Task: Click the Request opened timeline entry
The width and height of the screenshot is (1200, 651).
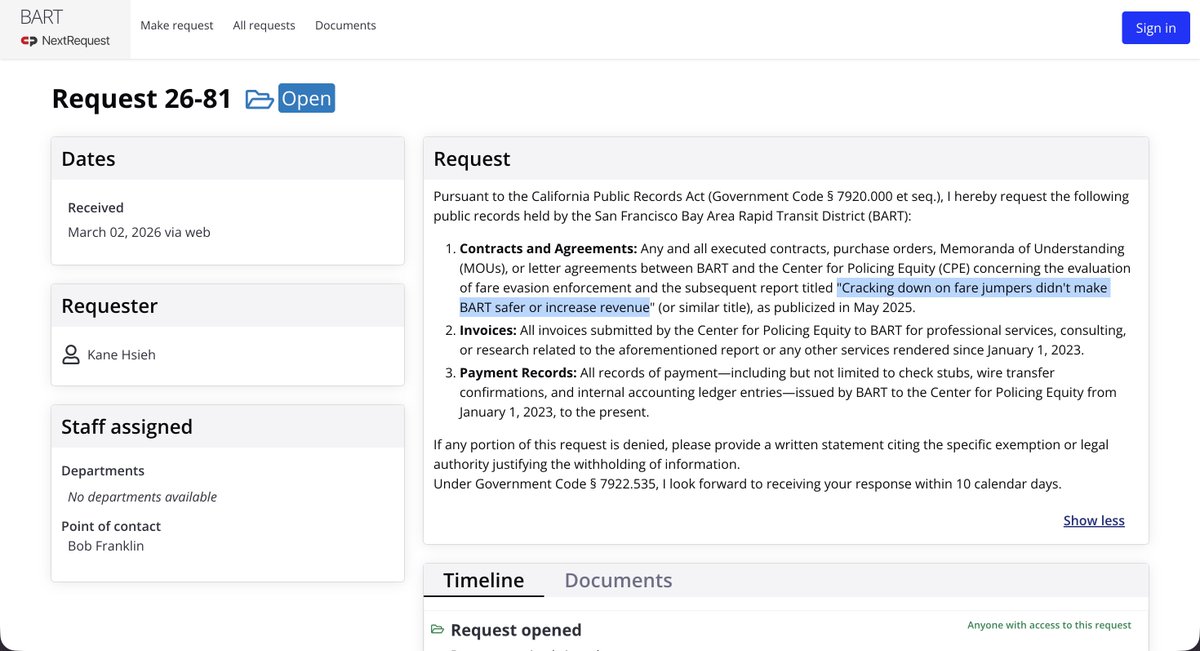Action: [x=516, y=630]
